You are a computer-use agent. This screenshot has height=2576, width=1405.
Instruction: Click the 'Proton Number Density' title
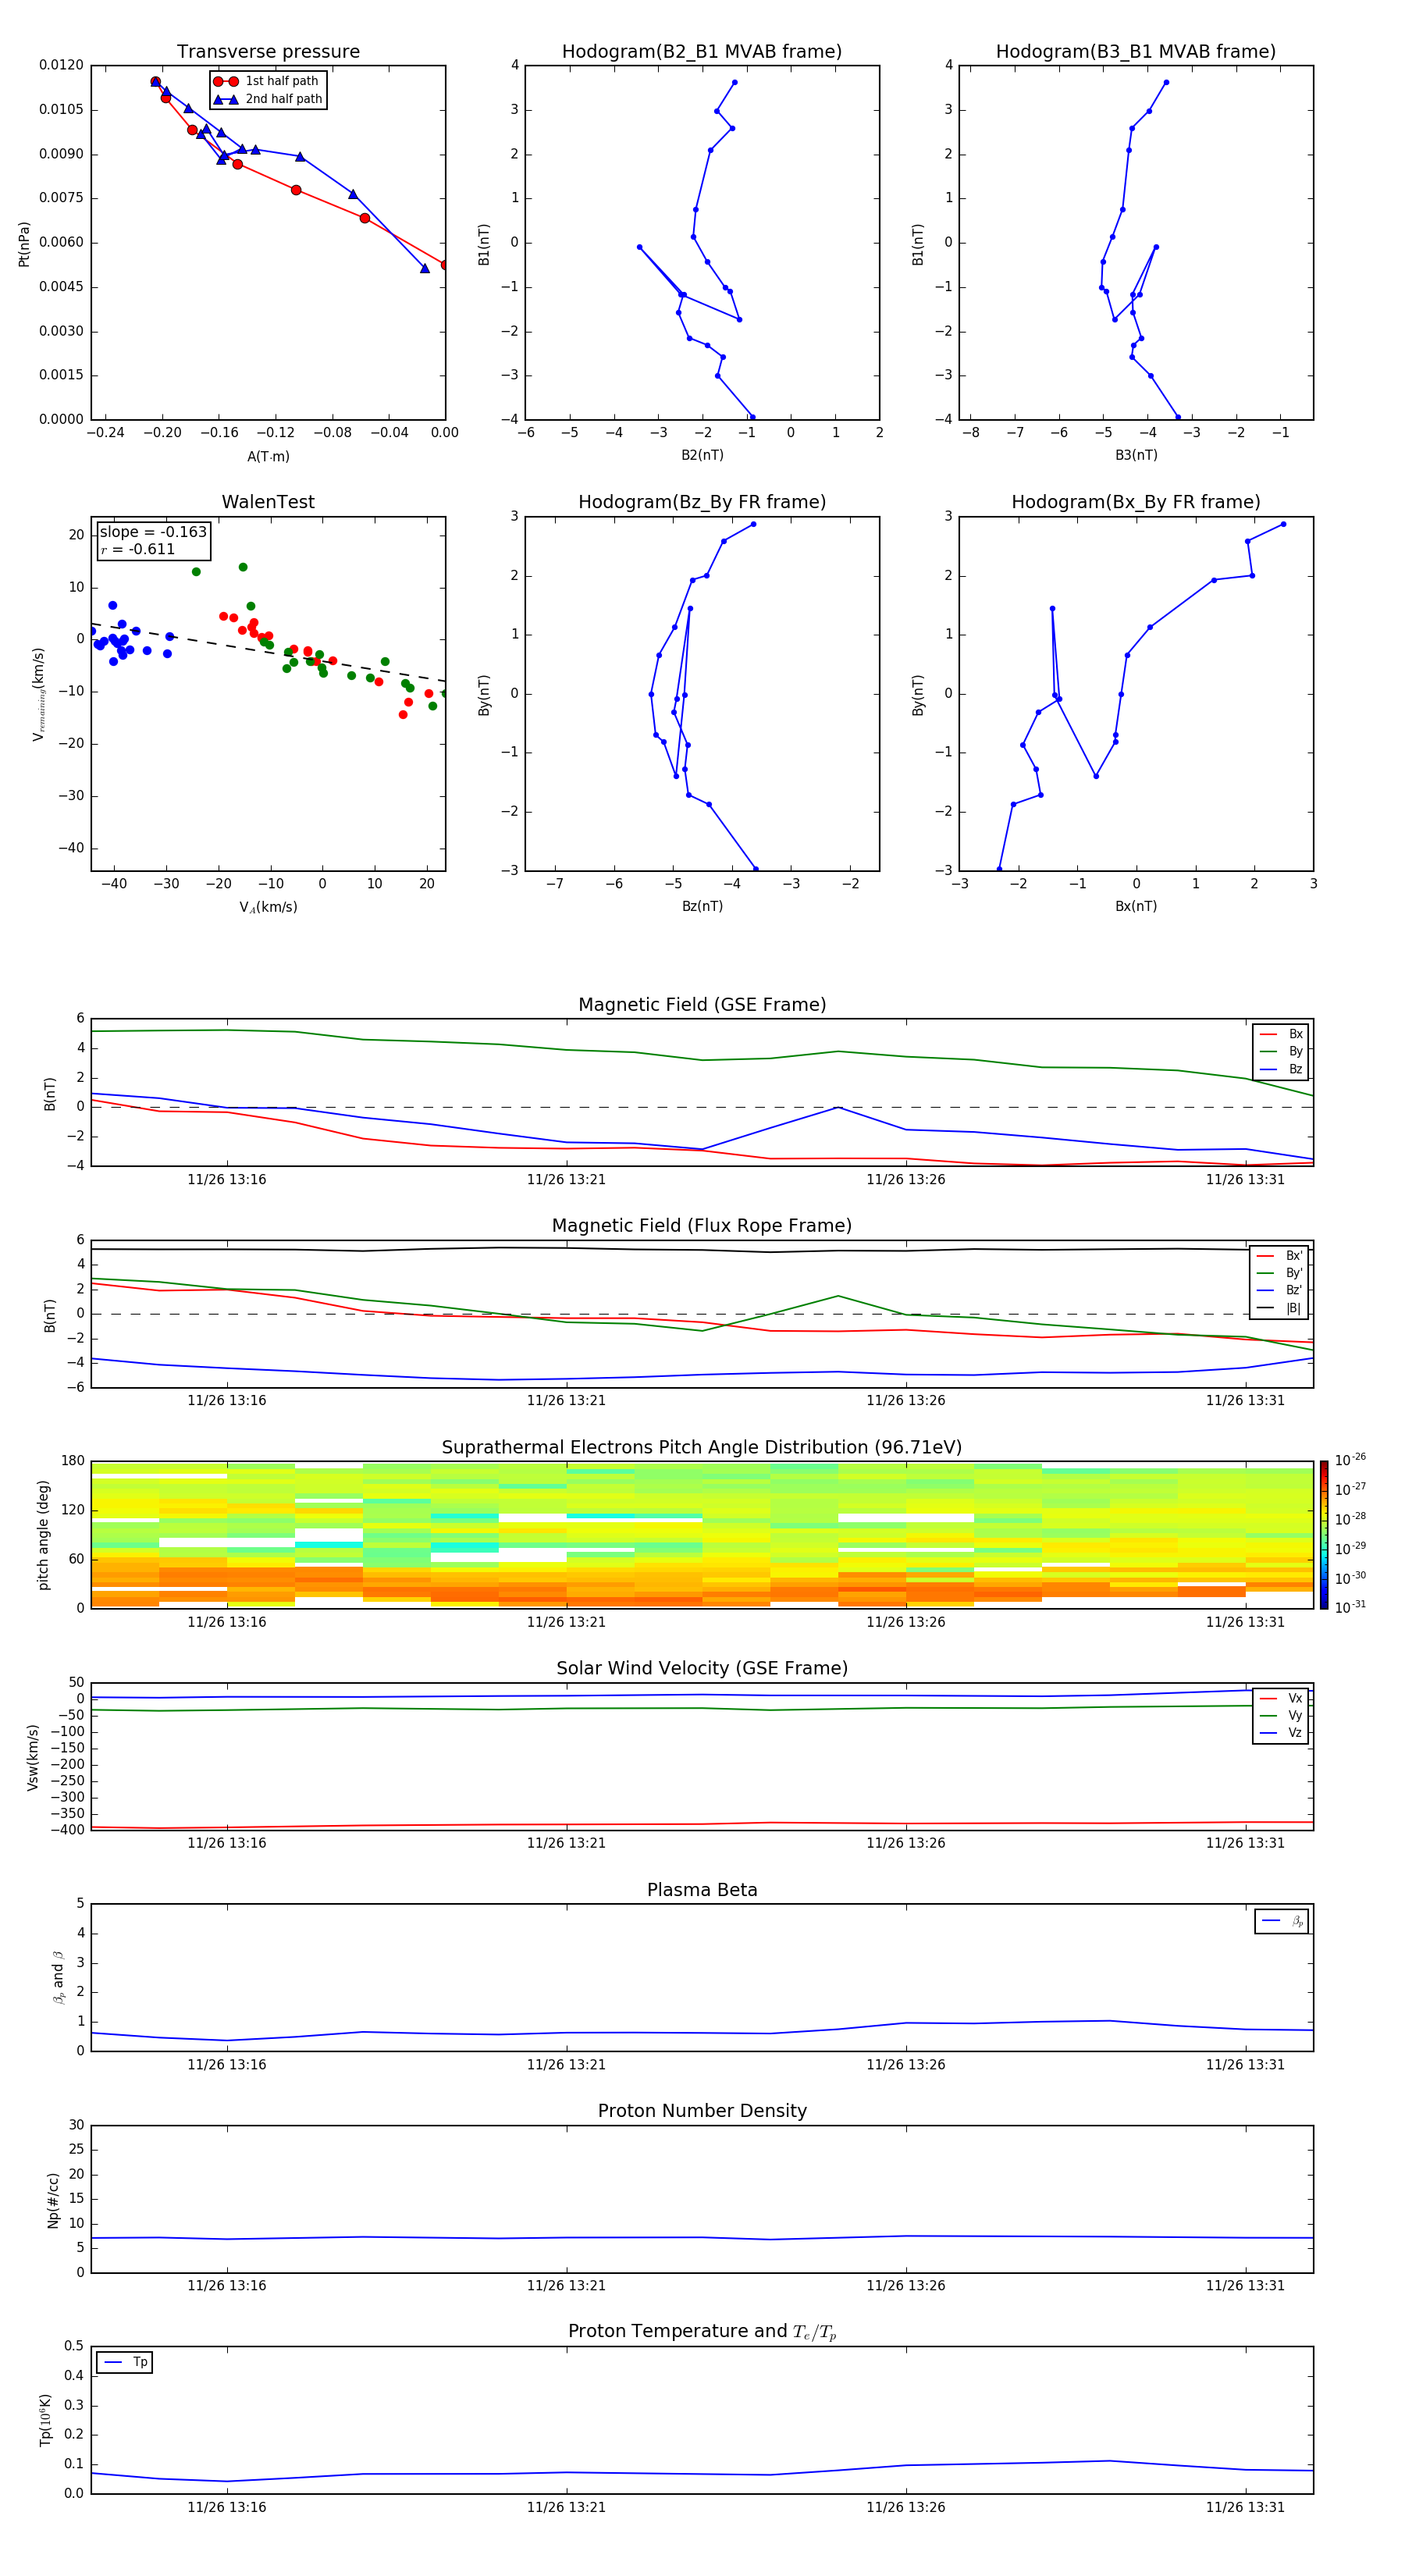pos(702,2111)
